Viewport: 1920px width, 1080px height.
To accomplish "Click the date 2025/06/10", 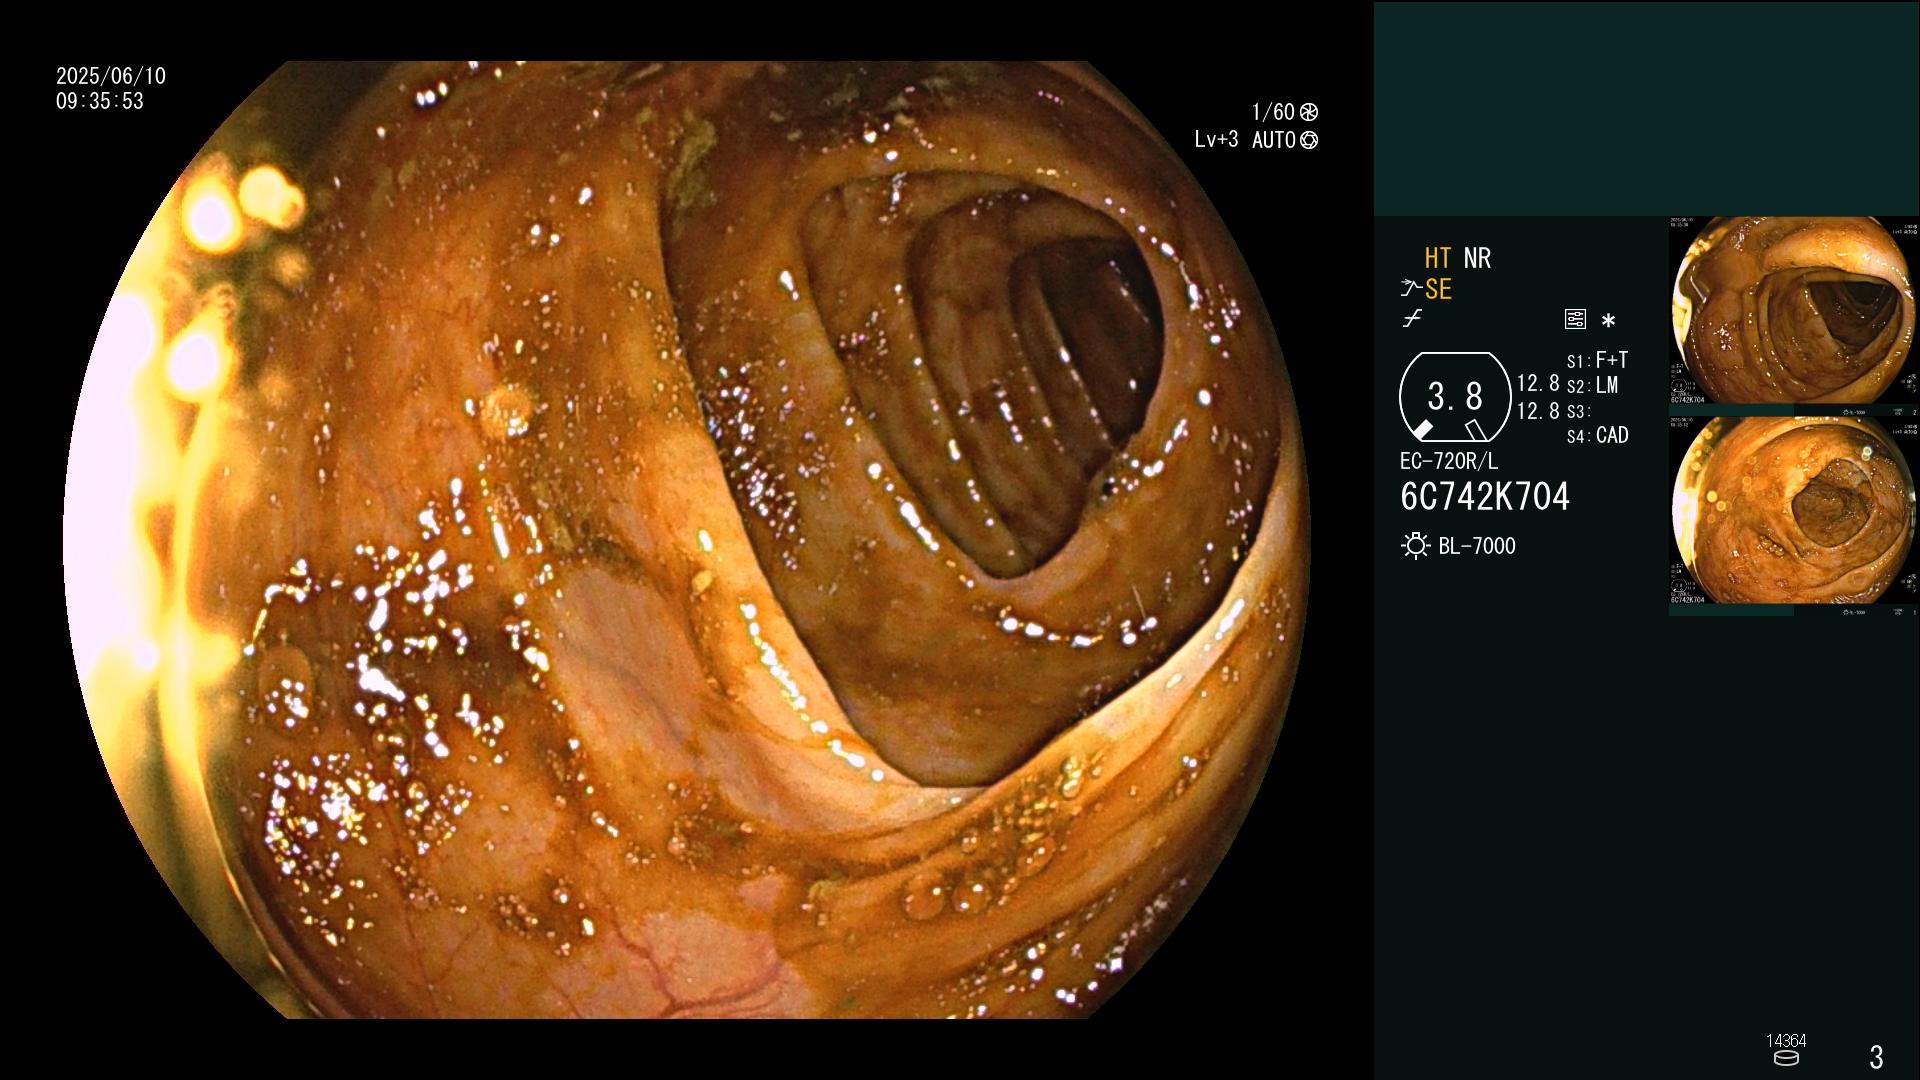I will coord(111,76).
